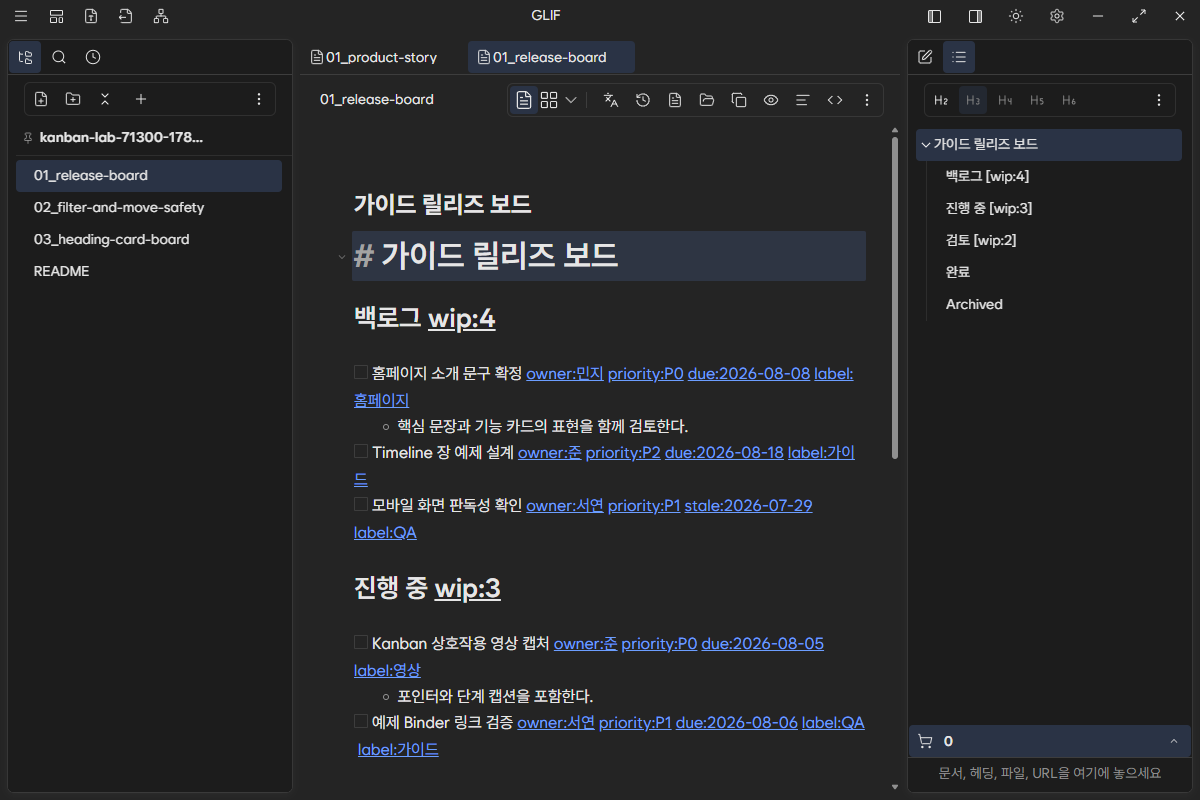Image resolution: width=1200 pixels, height=800 pixels.
Task: Click the editor vertical scrollbar
Action: click(x=894, y=298)
